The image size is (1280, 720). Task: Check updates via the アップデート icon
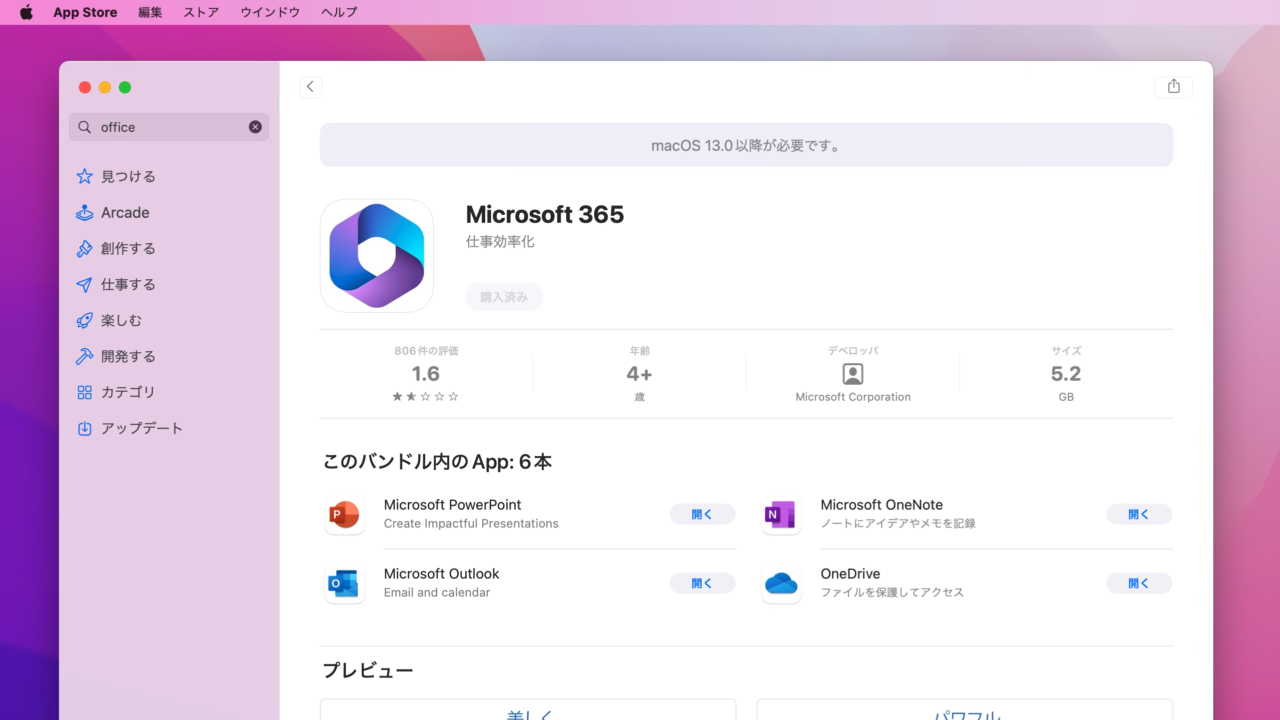[x=85, y=428]
